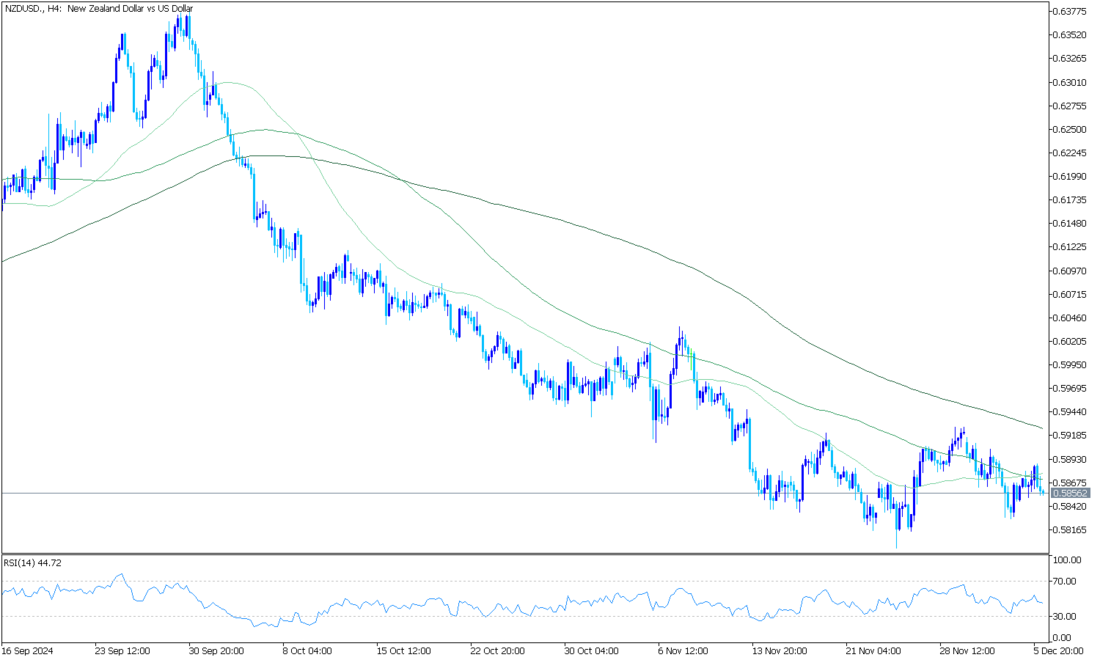Click the 0.59950 price axis label
This screenshot has width=1100, height=660.
tap(1071, 365)
